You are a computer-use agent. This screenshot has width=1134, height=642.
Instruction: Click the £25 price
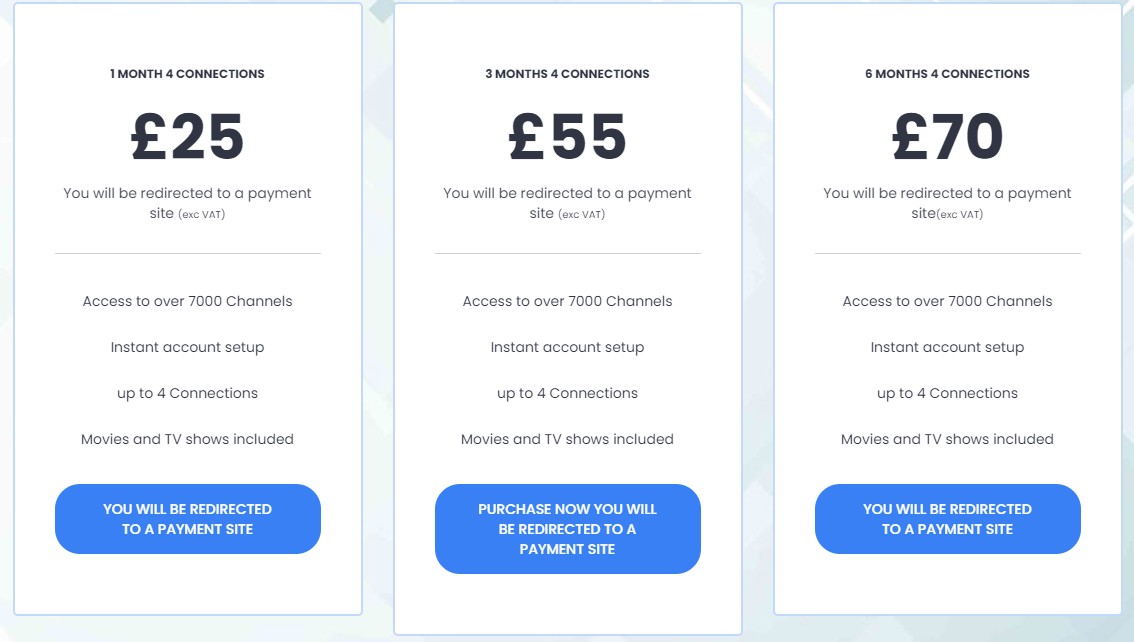pos(187,137)
